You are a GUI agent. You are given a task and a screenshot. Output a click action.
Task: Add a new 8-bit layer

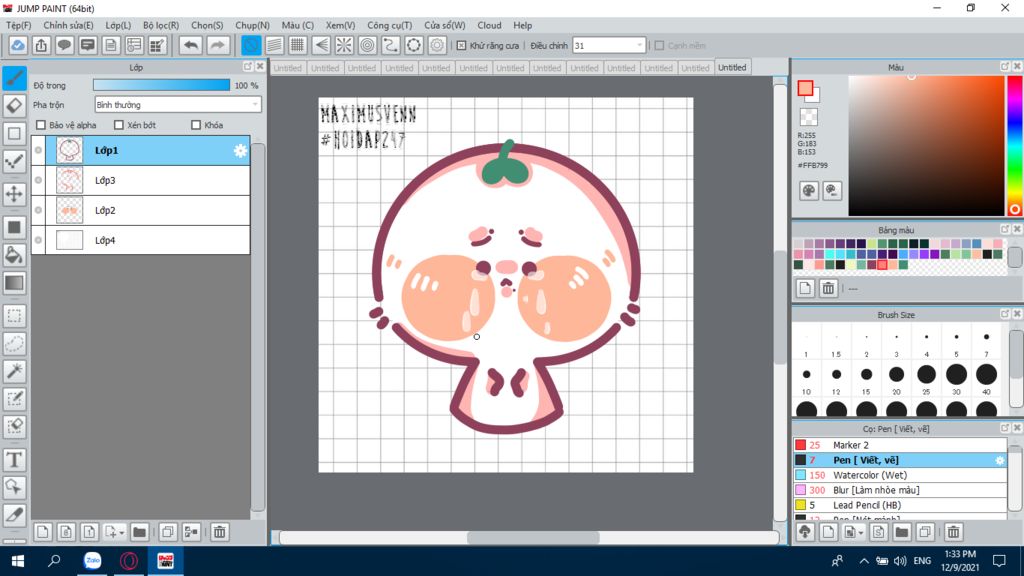(x=66, y=532)
